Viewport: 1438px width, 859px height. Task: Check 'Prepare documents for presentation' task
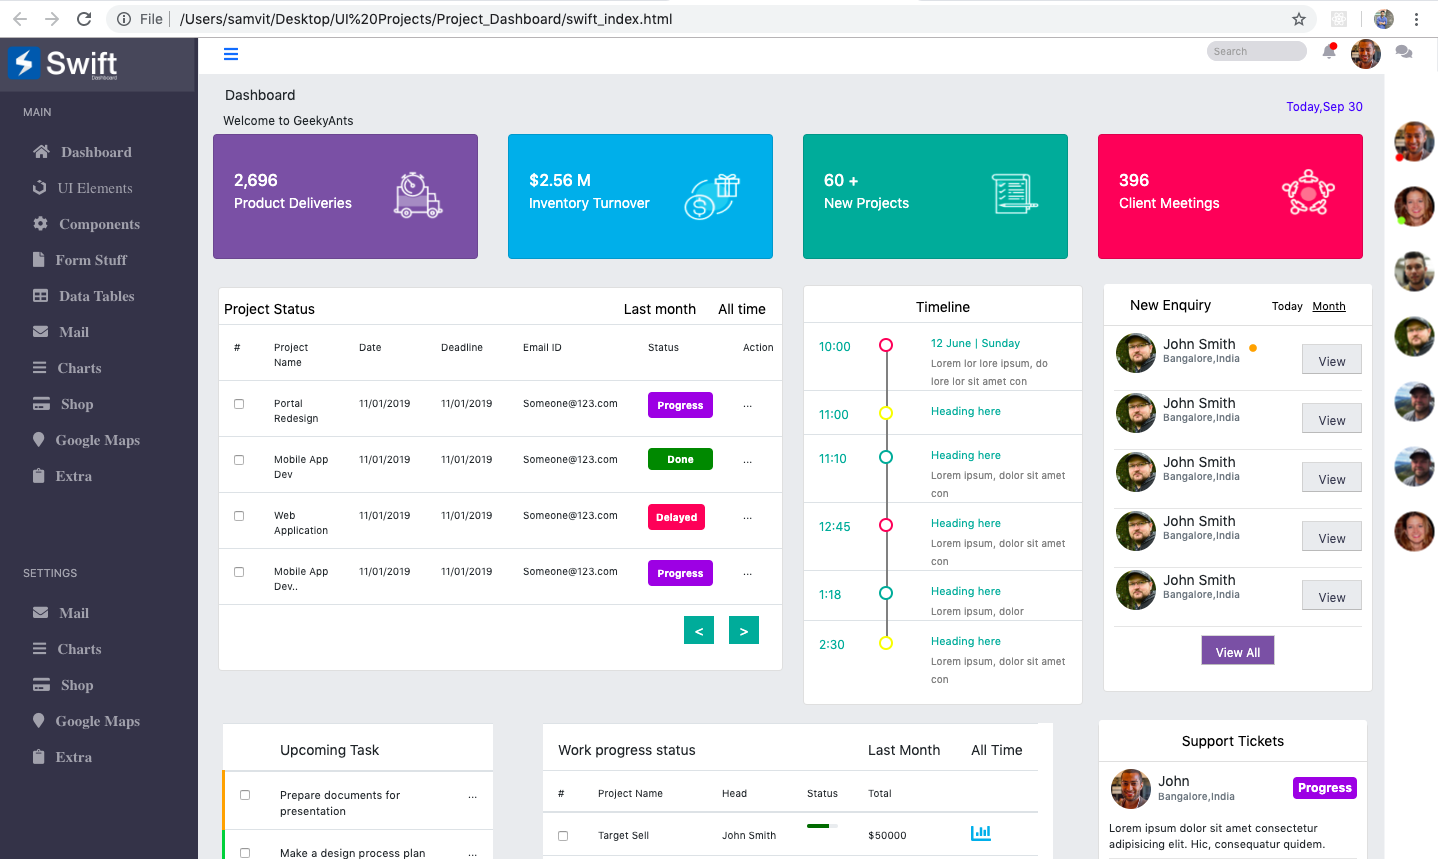click(x=245, y=795)
